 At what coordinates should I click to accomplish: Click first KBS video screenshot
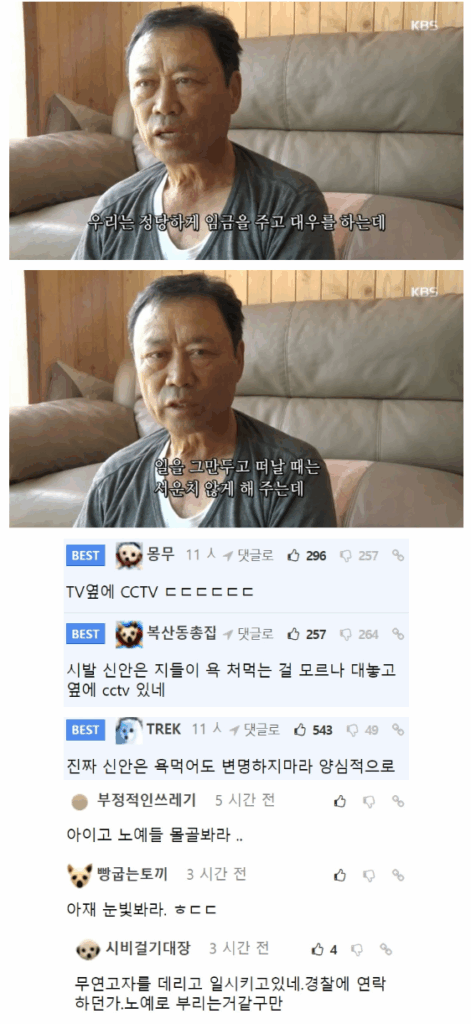[236, 131]
